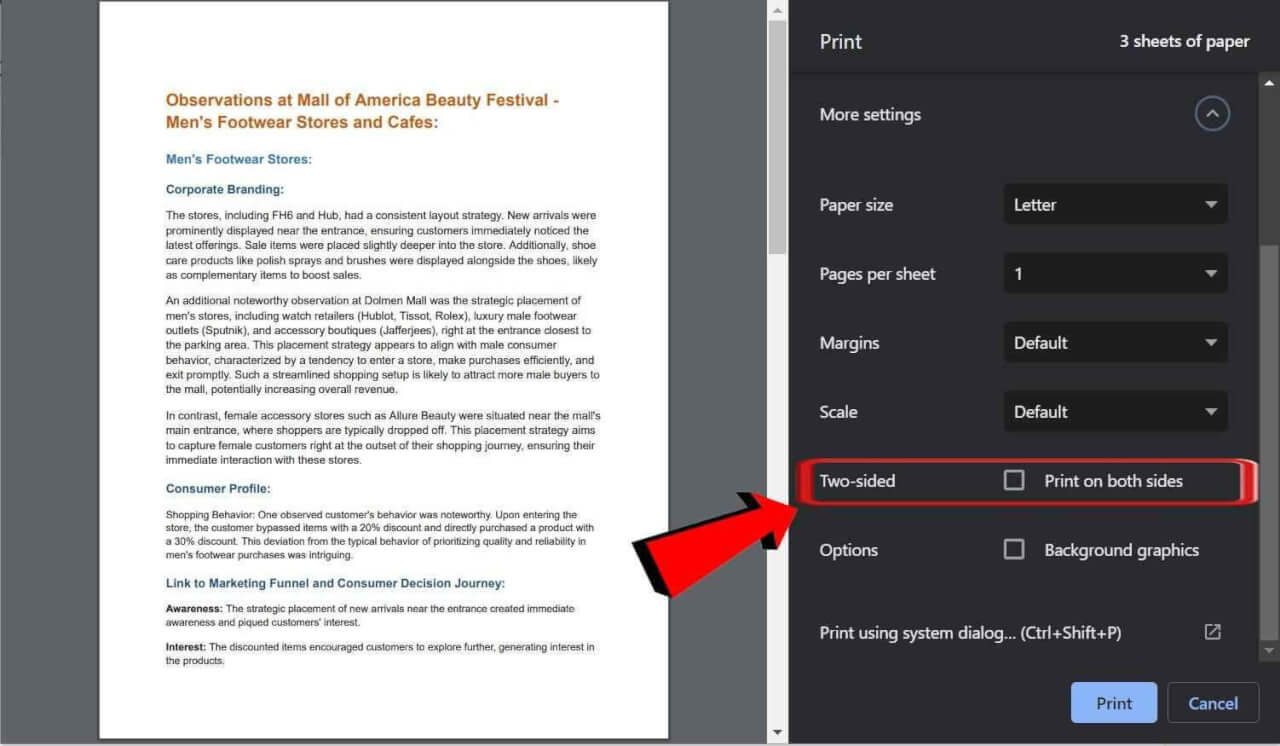The width and height of the screenshot is (1280, 746).
Task: Click the up arrow on the preview scrollbar
Action: point(778,9)
